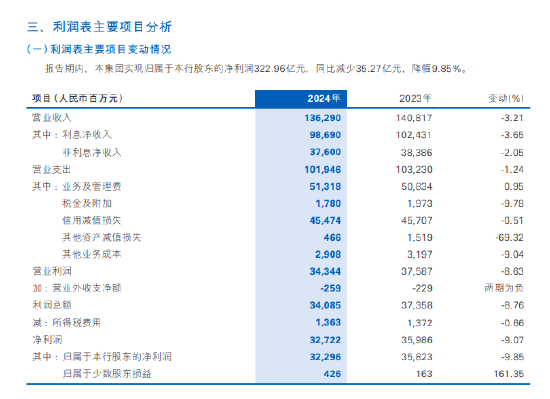This screenshot has width=550, height=399.
Task: Select the 利润总额 row label
Action: [52, 305]
